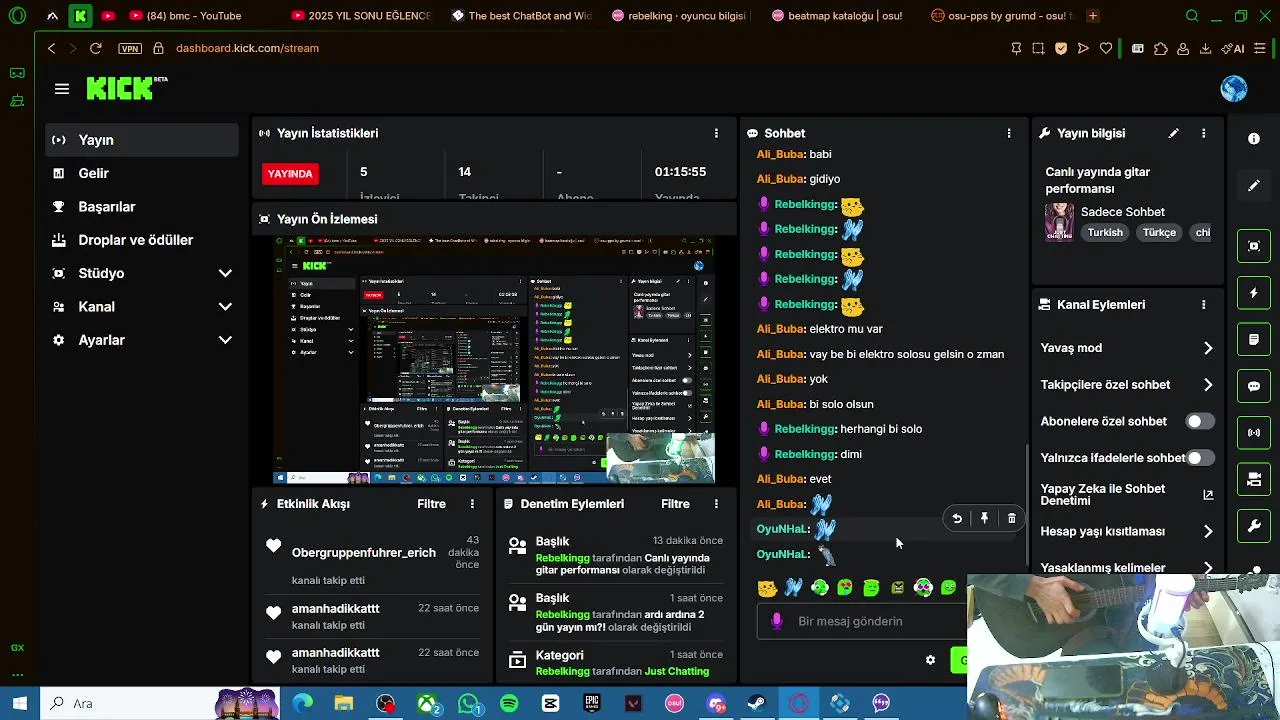Open Yasaklanmış kelimeler arrow
Screen dimensions: 1280x720
[1208, 567]
